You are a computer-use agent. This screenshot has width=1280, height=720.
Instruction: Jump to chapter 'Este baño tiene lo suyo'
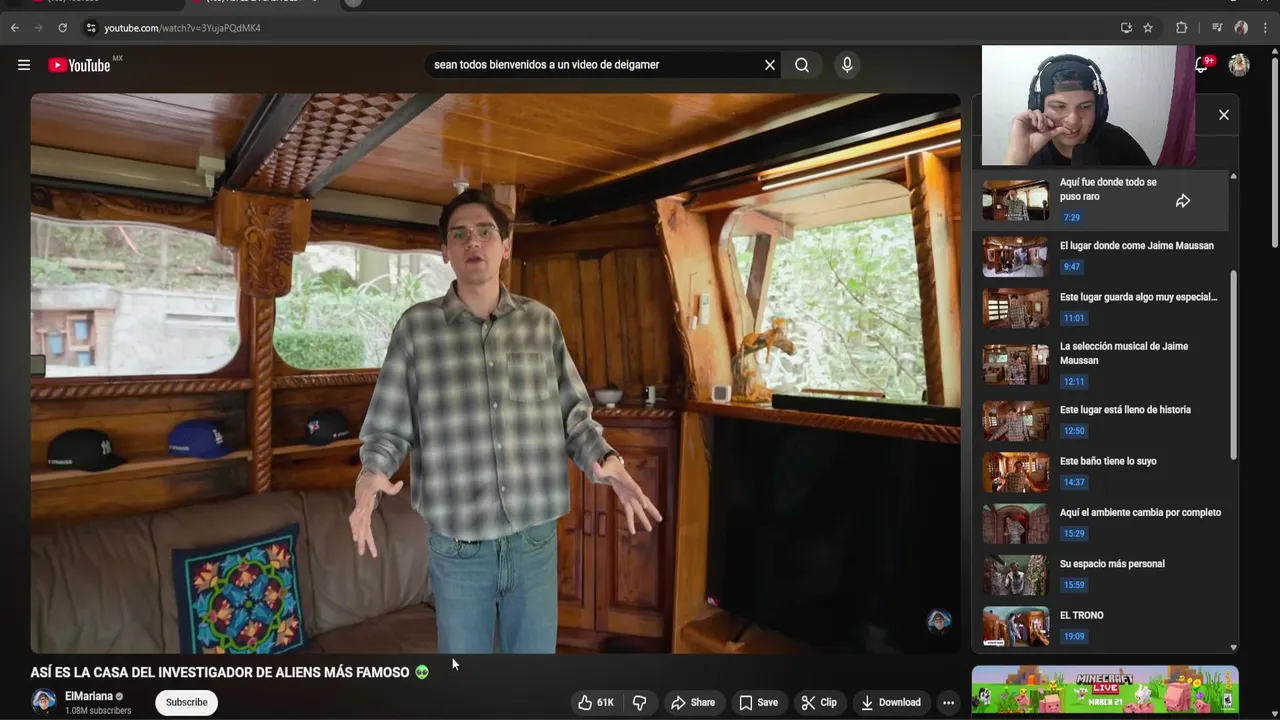[1099, 472]
